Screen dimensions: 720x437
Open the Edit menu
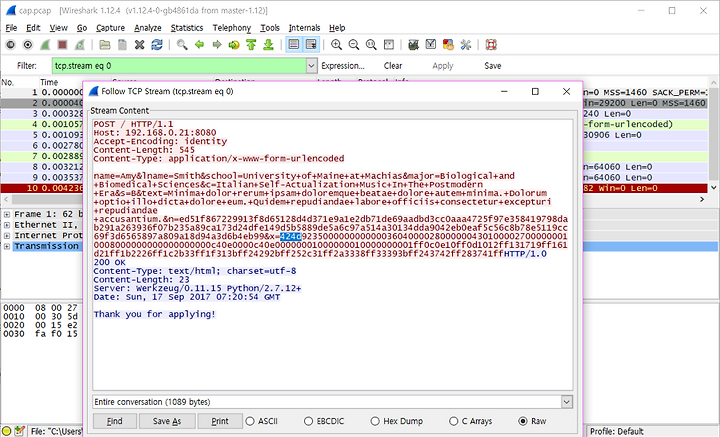tap(33, 28)
